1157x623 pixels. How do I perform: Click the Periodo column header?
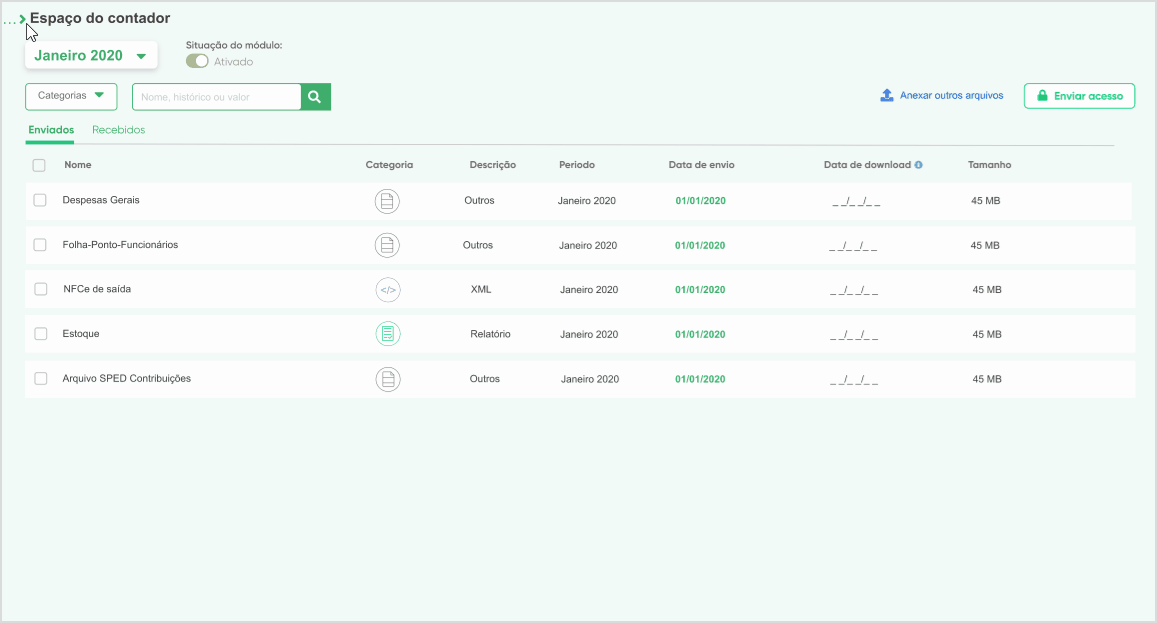576,165
